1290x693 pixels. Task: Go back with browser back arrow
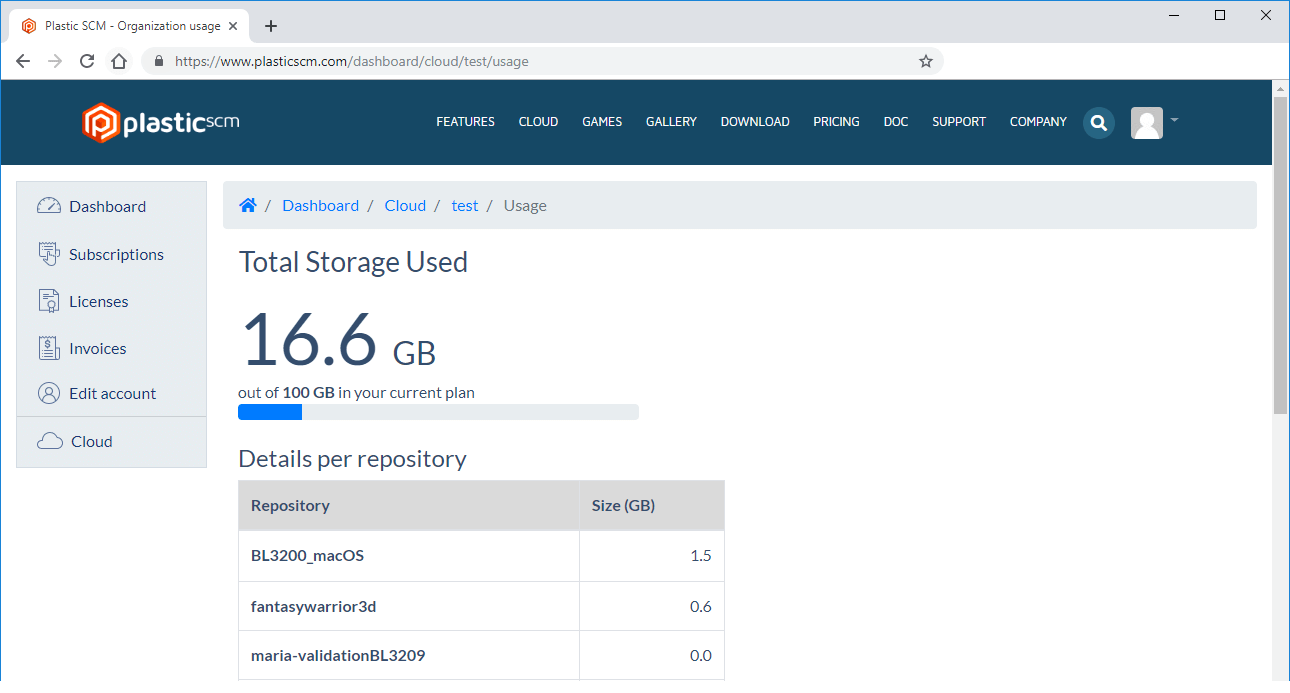coord(23,61)
